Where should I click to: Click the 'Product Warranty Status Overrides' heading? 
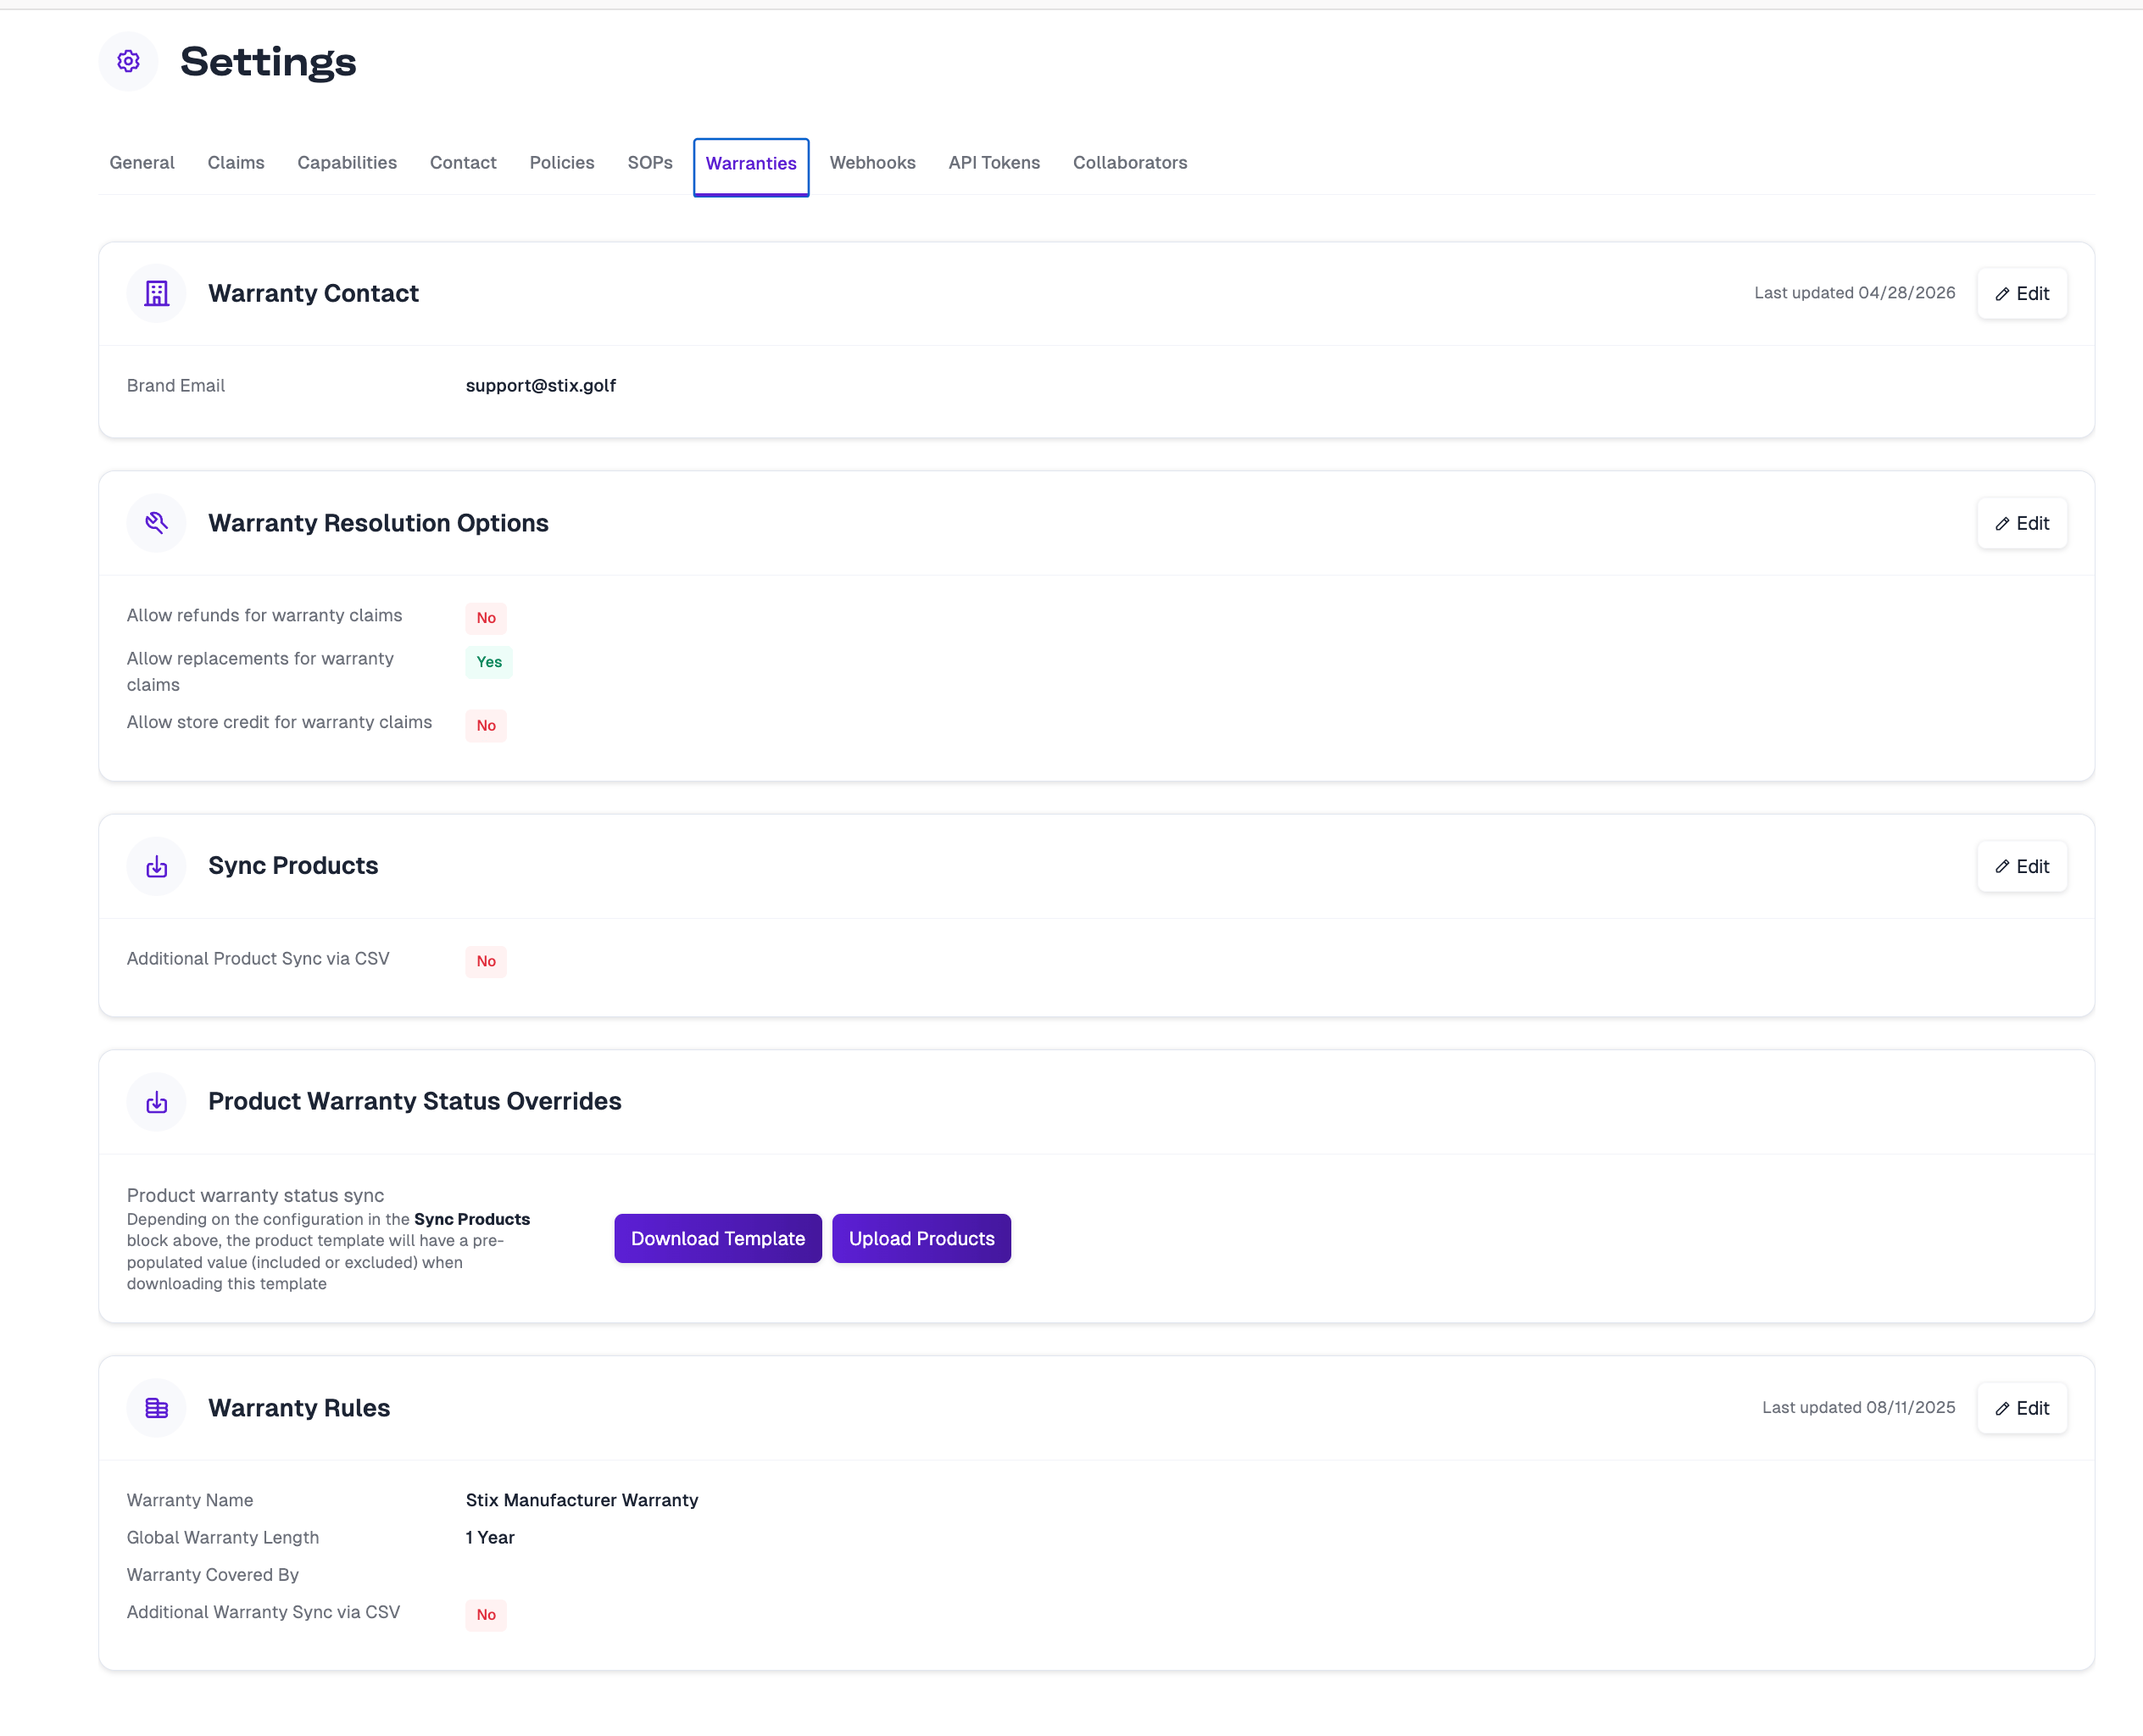[x=415, y=1102]
